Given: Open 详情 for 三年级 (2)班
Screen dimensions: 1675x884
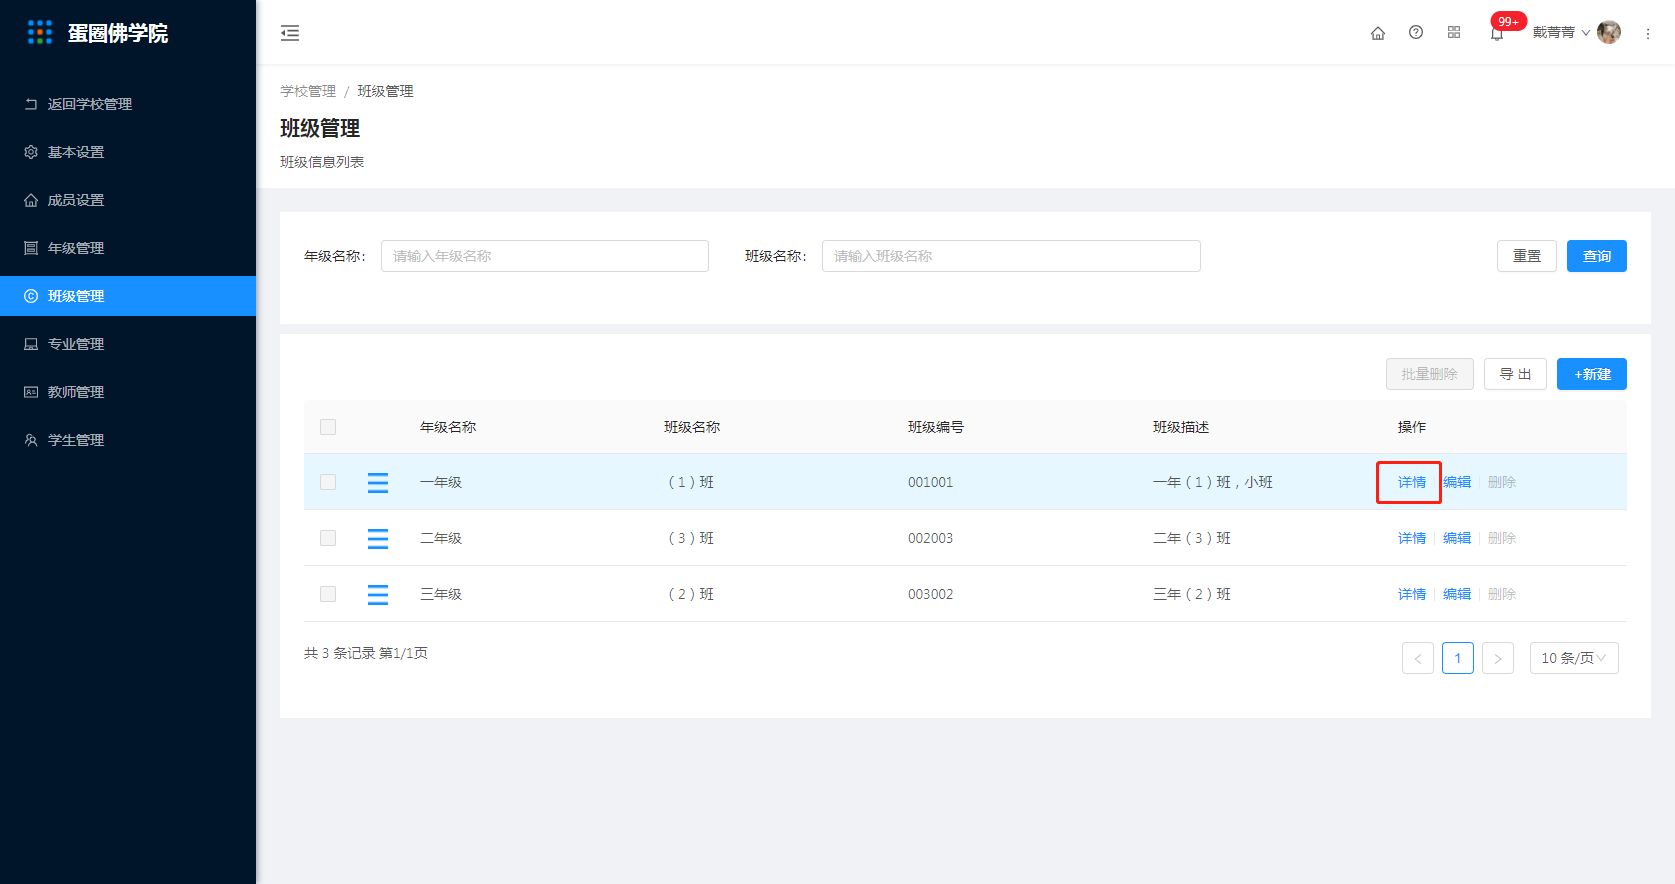Looking at the screenshot, I should [1412, 594].
